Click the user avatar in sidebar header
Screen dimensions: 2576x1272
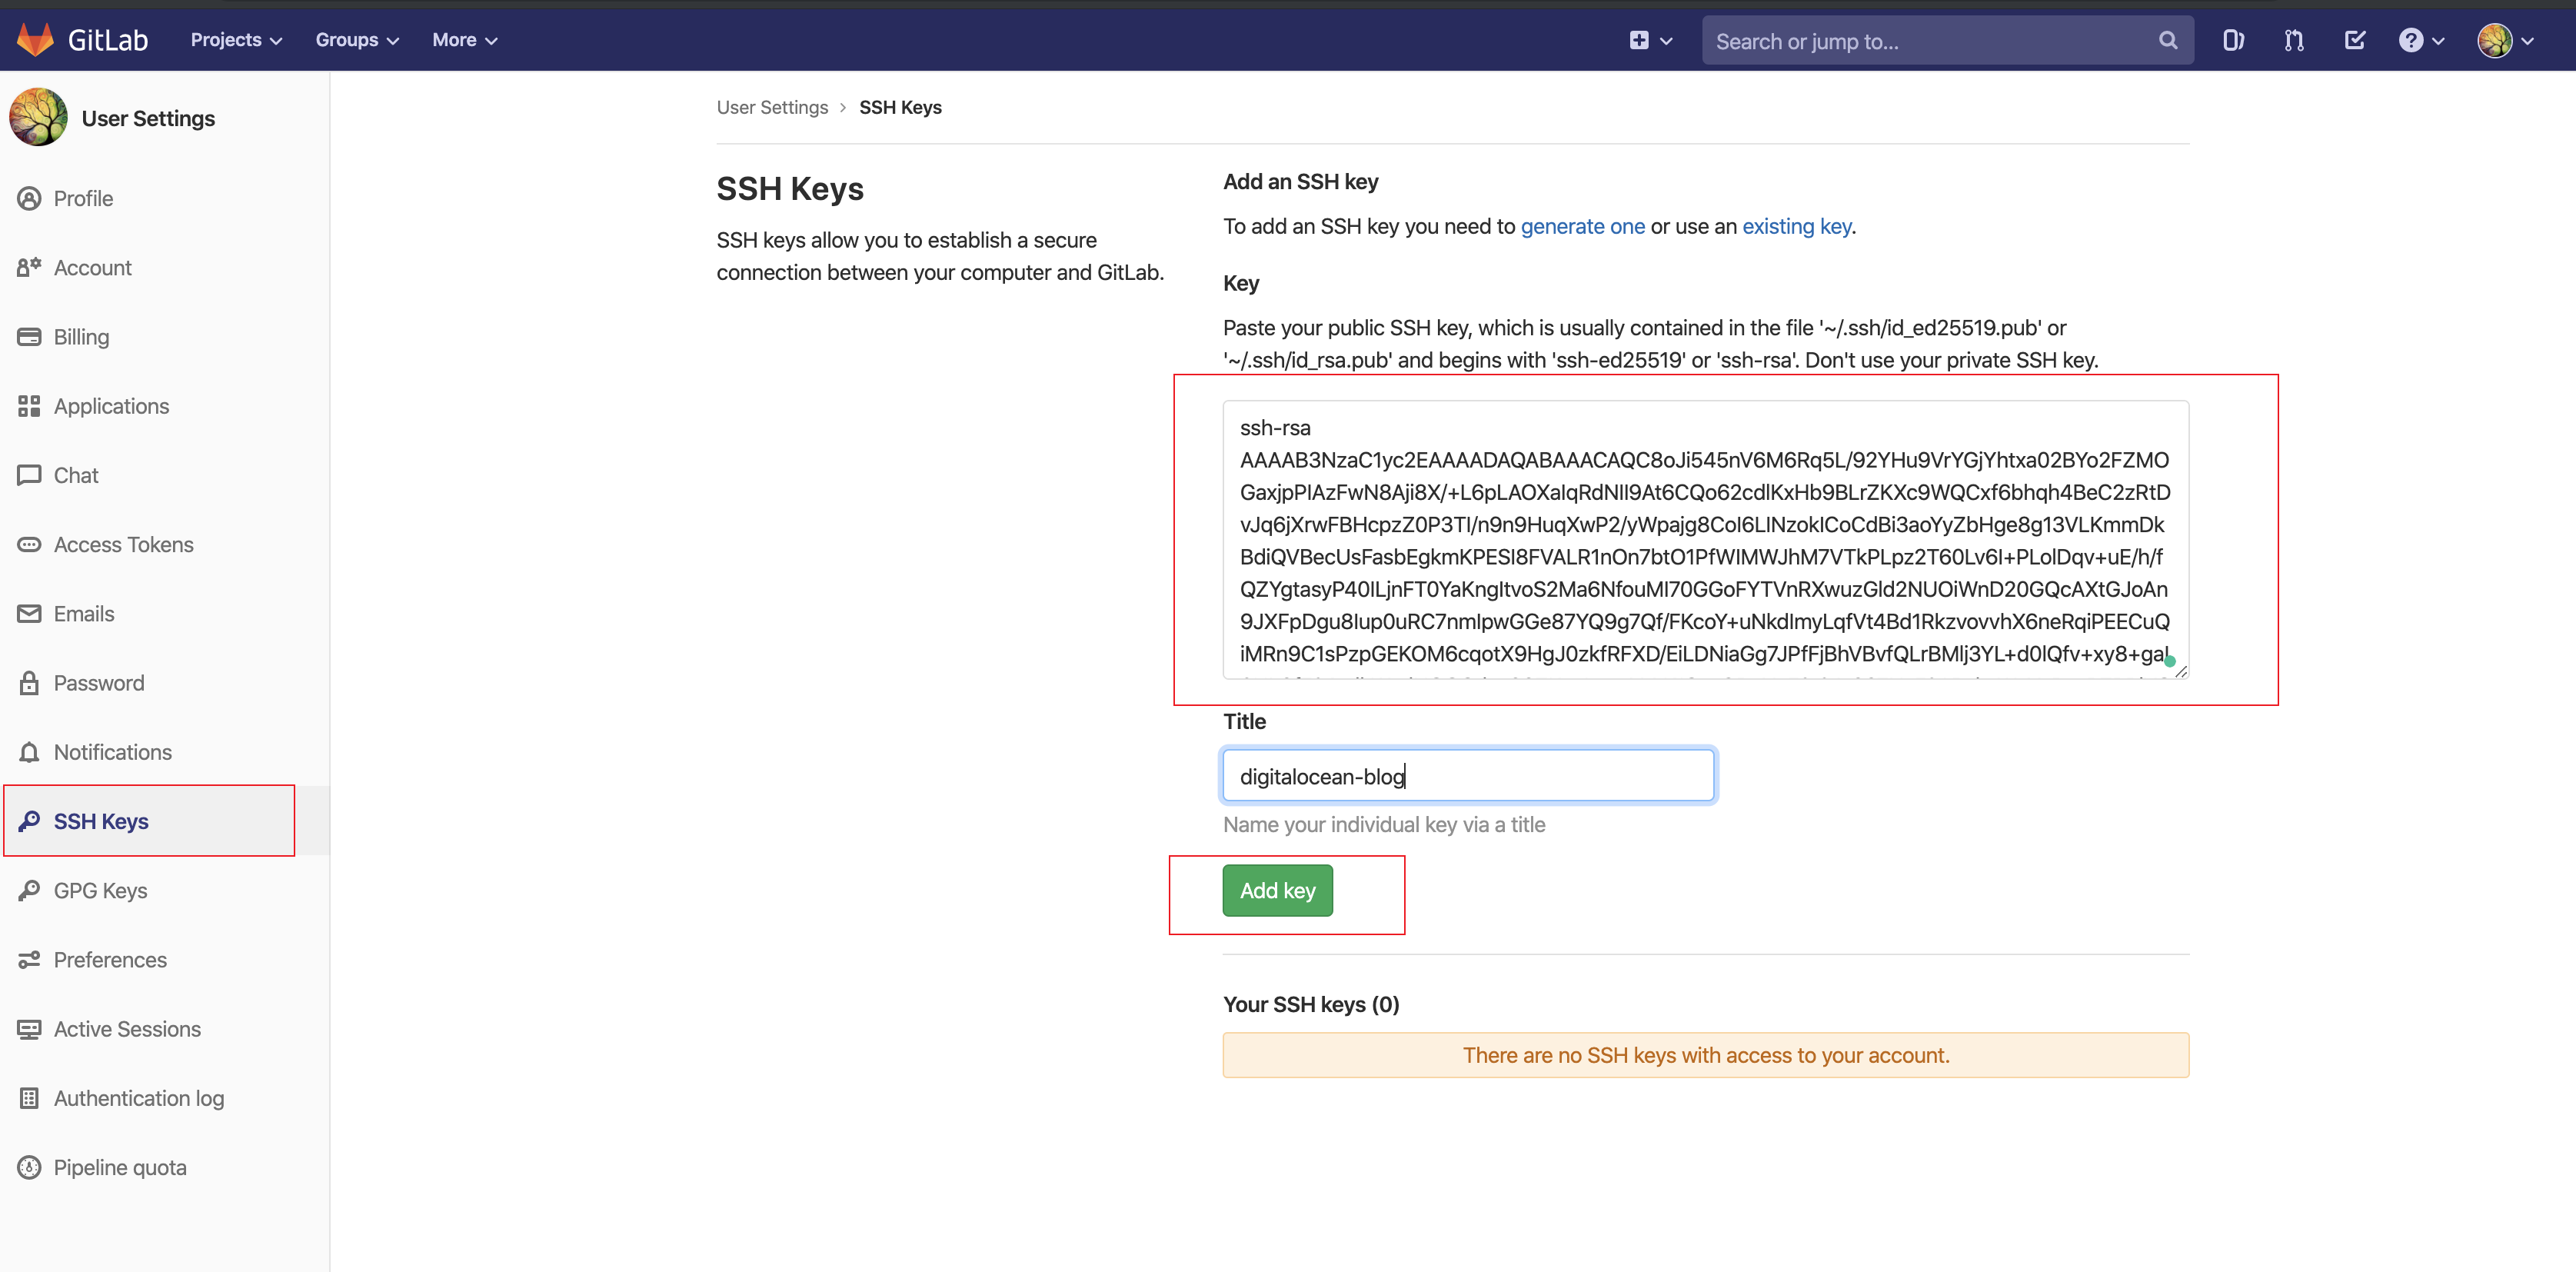point(38,118)
